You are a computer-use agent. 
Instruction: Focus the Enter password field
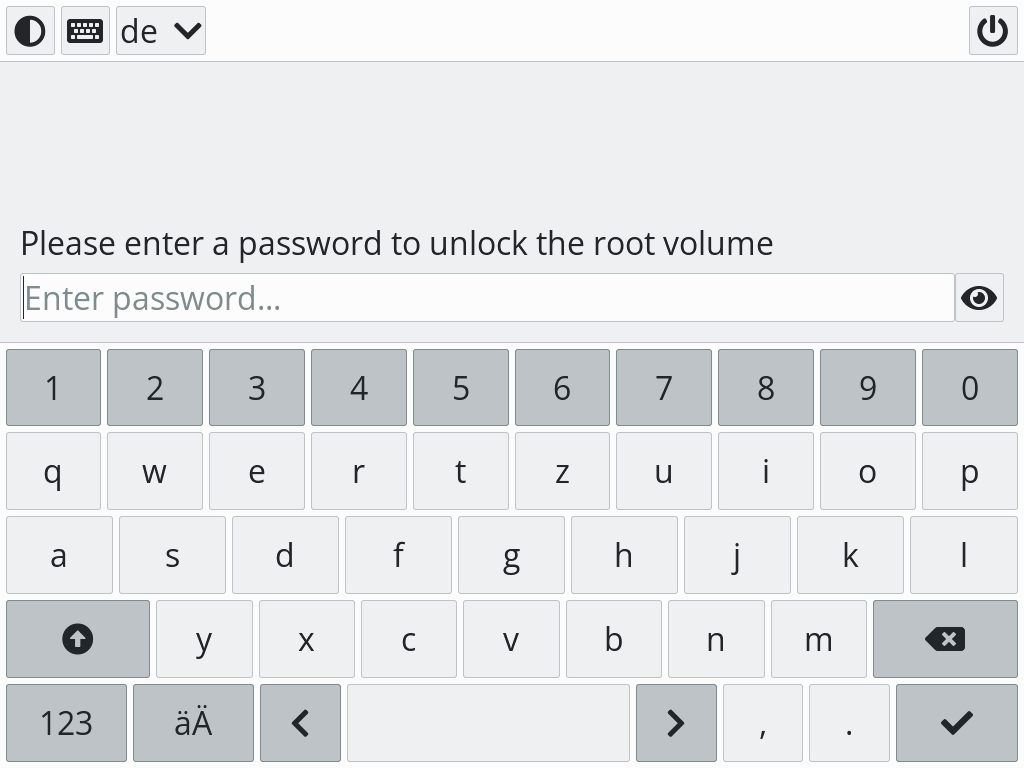click(487, 298)
